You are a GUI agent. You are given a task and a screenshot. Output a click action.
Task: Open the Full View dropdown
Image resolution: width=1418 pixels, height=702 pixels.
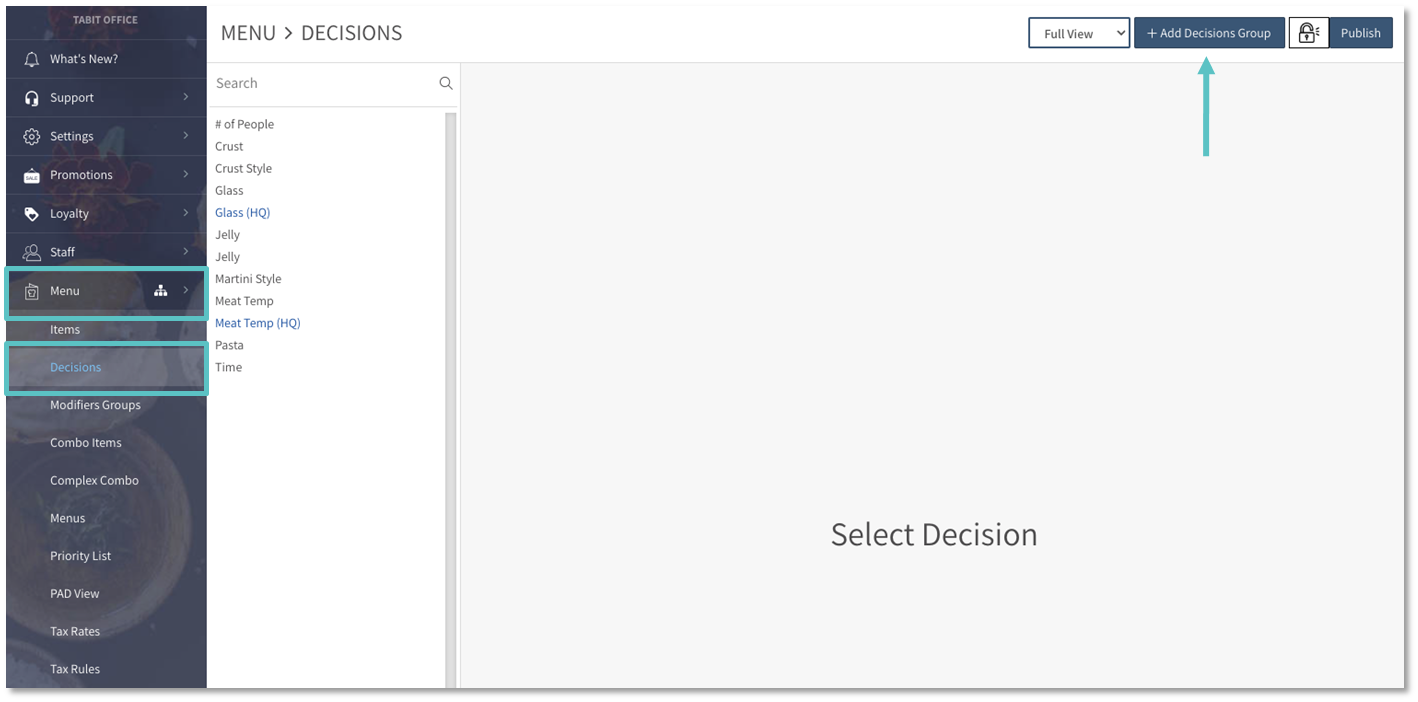coord(1078,33)
